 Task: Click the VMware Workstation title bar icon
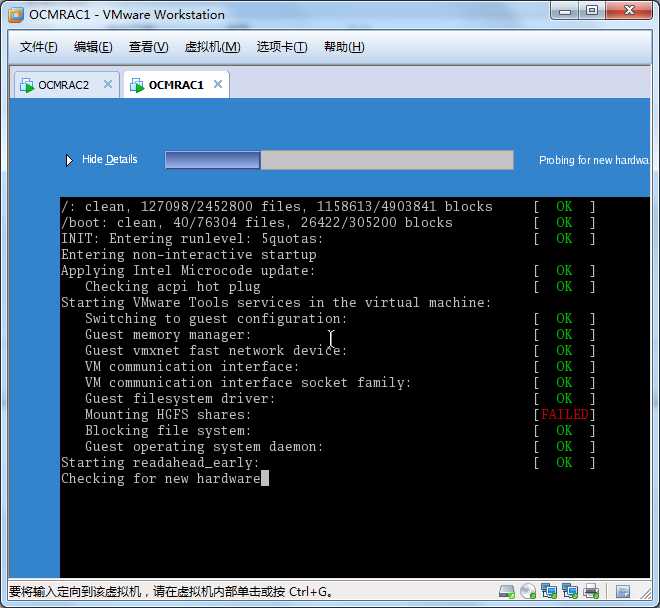pyautogui.click(x=16, y=15)
